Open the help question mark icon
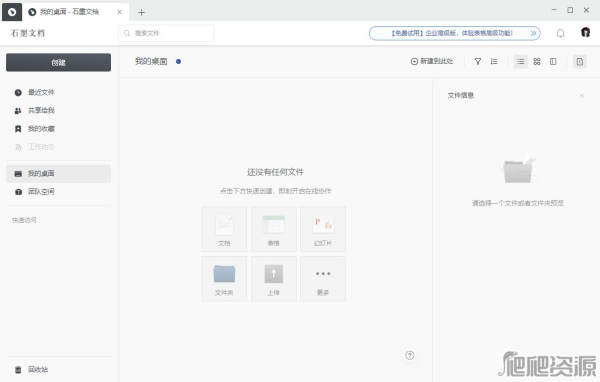Screen dimensions: 600x382 410,355
